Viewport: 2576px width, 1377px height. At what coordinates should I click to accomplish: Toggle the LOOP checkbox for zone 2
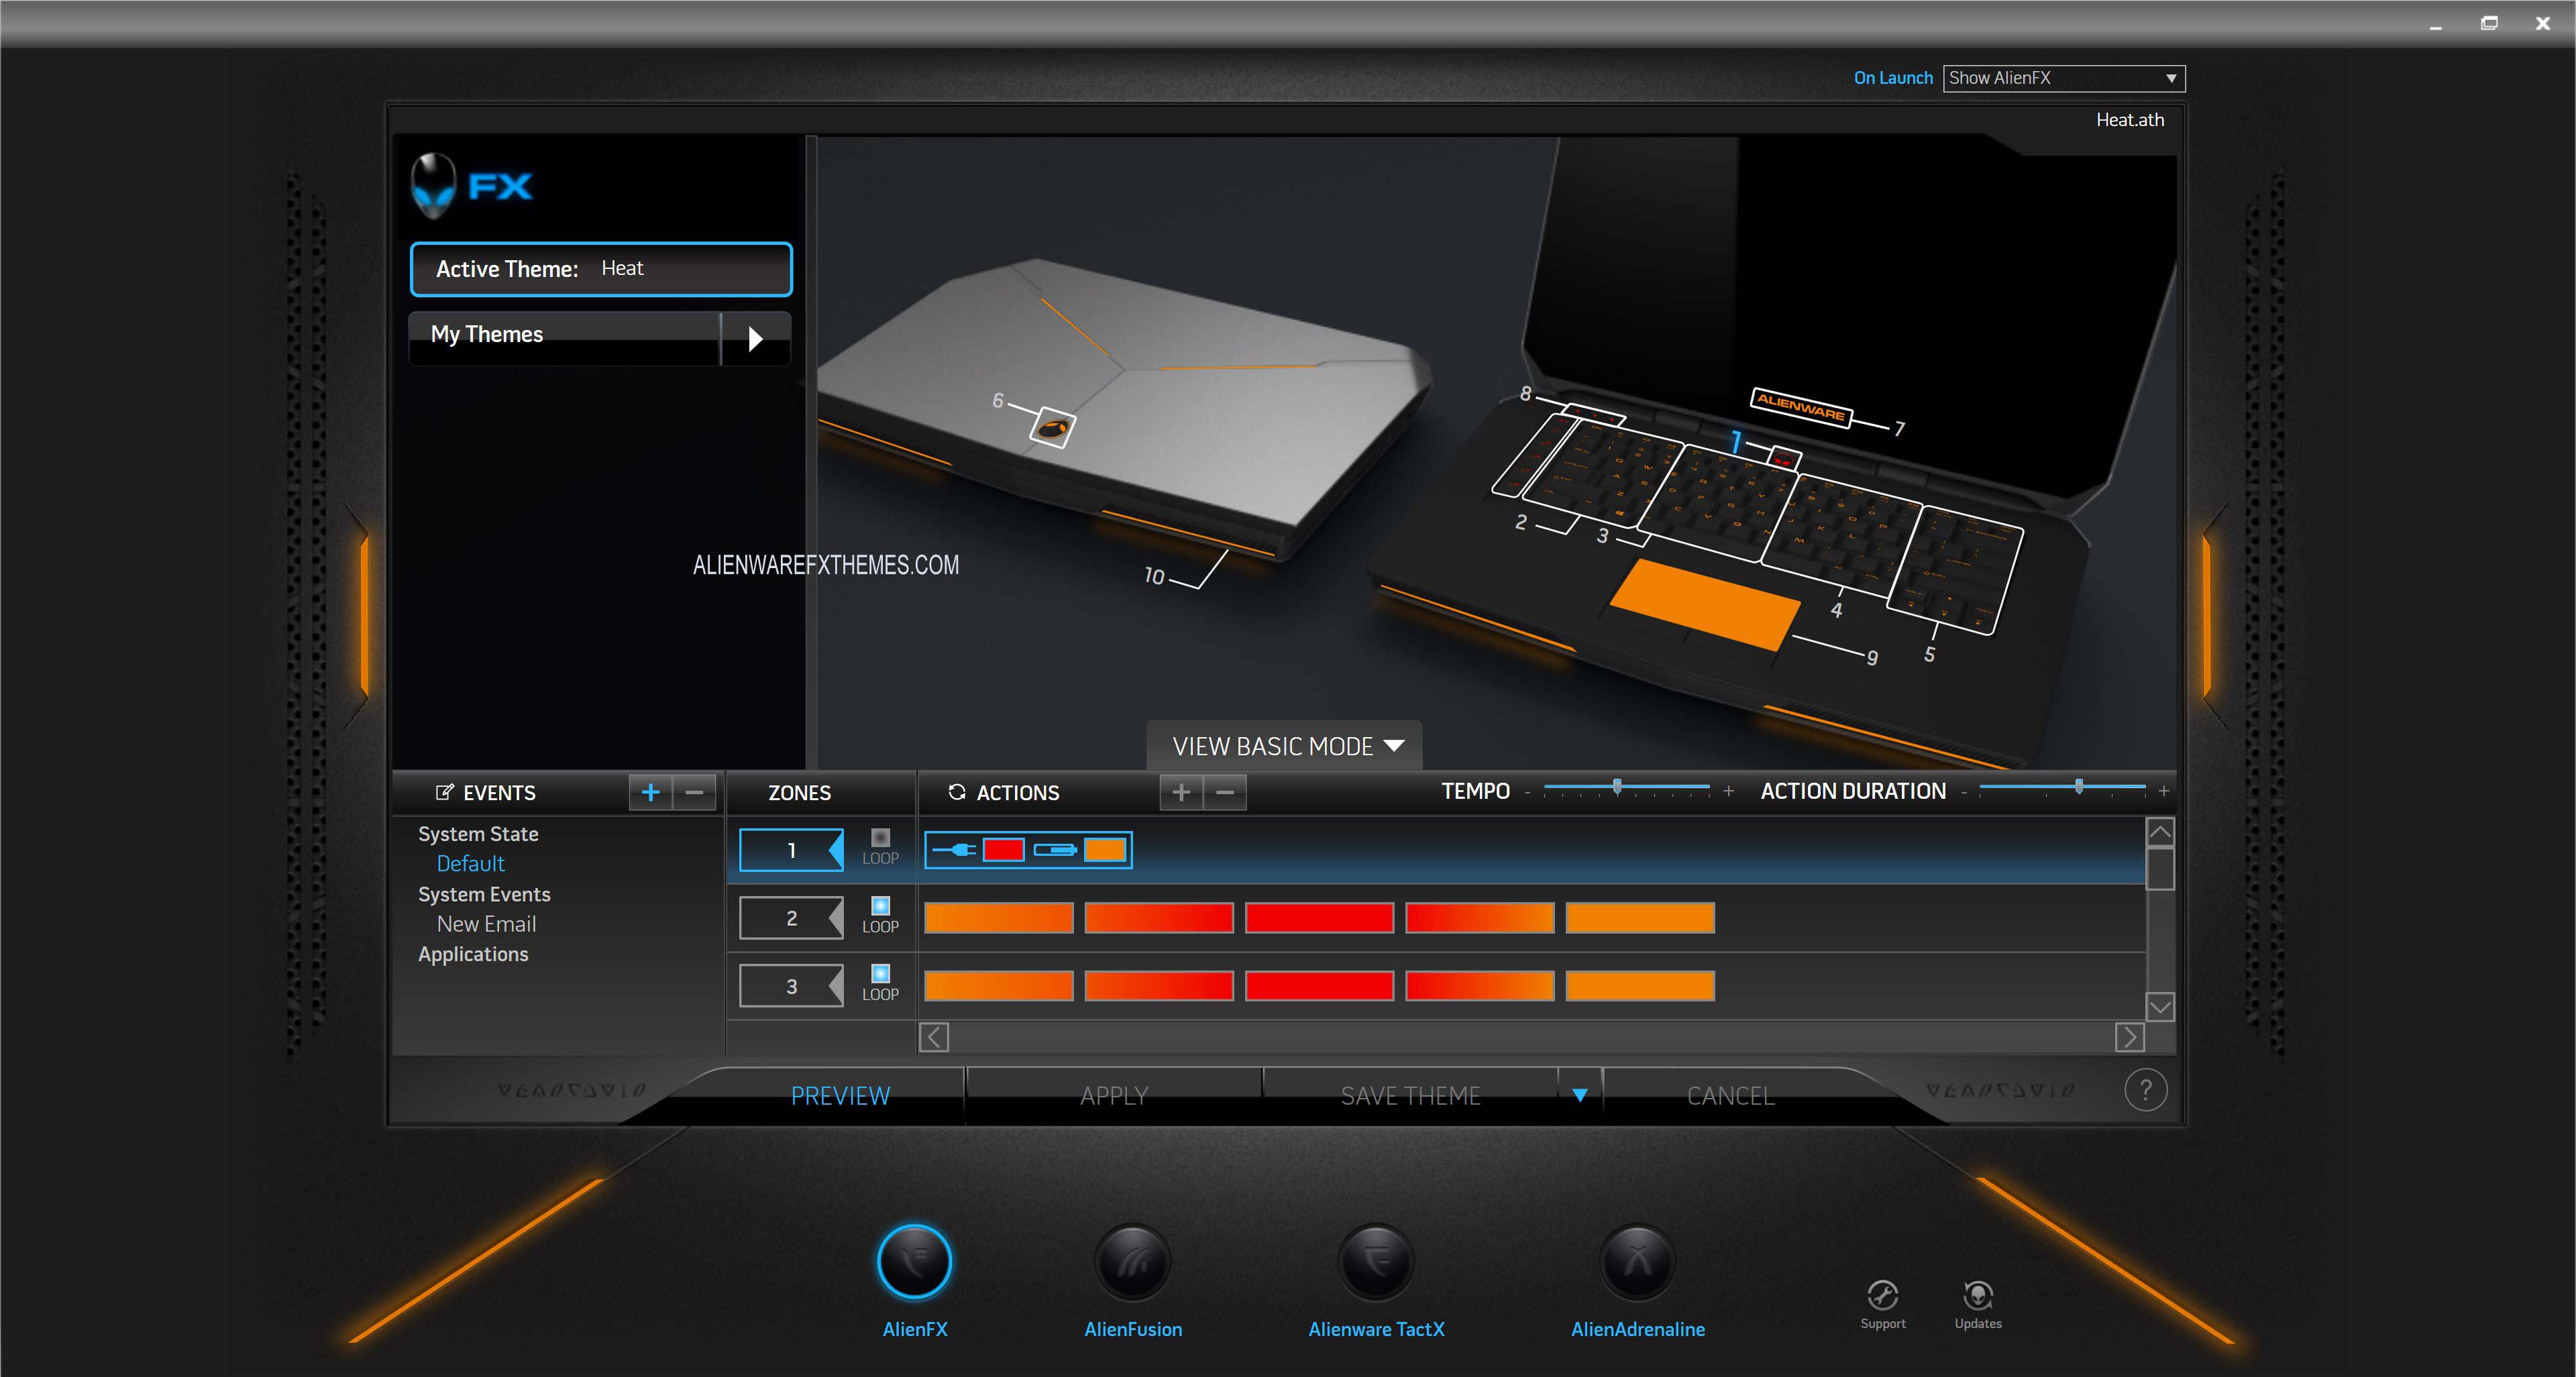pyautogui.click(x=880, y=905)
